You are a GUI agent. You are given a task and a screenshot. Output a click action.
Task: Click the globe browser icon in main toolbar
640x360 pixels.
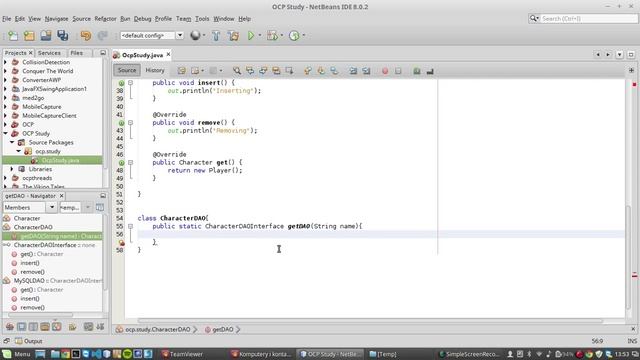coord(195,36)
